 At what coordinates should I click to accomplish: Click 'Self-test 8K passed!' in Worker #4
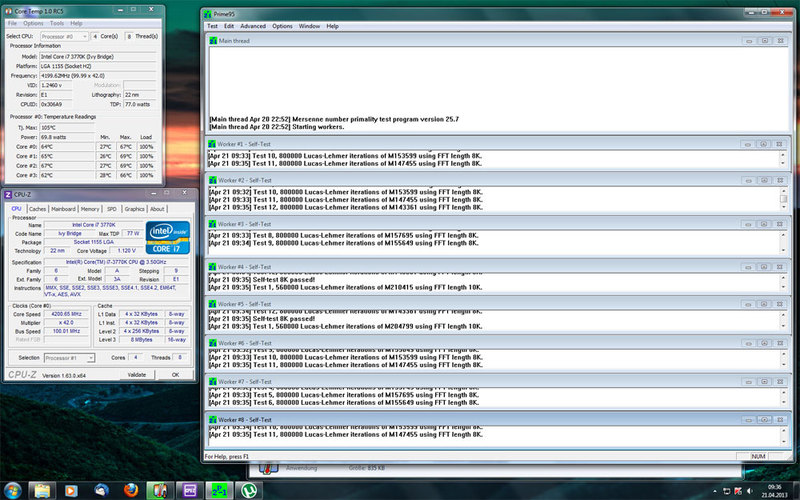tap(284, 280)
